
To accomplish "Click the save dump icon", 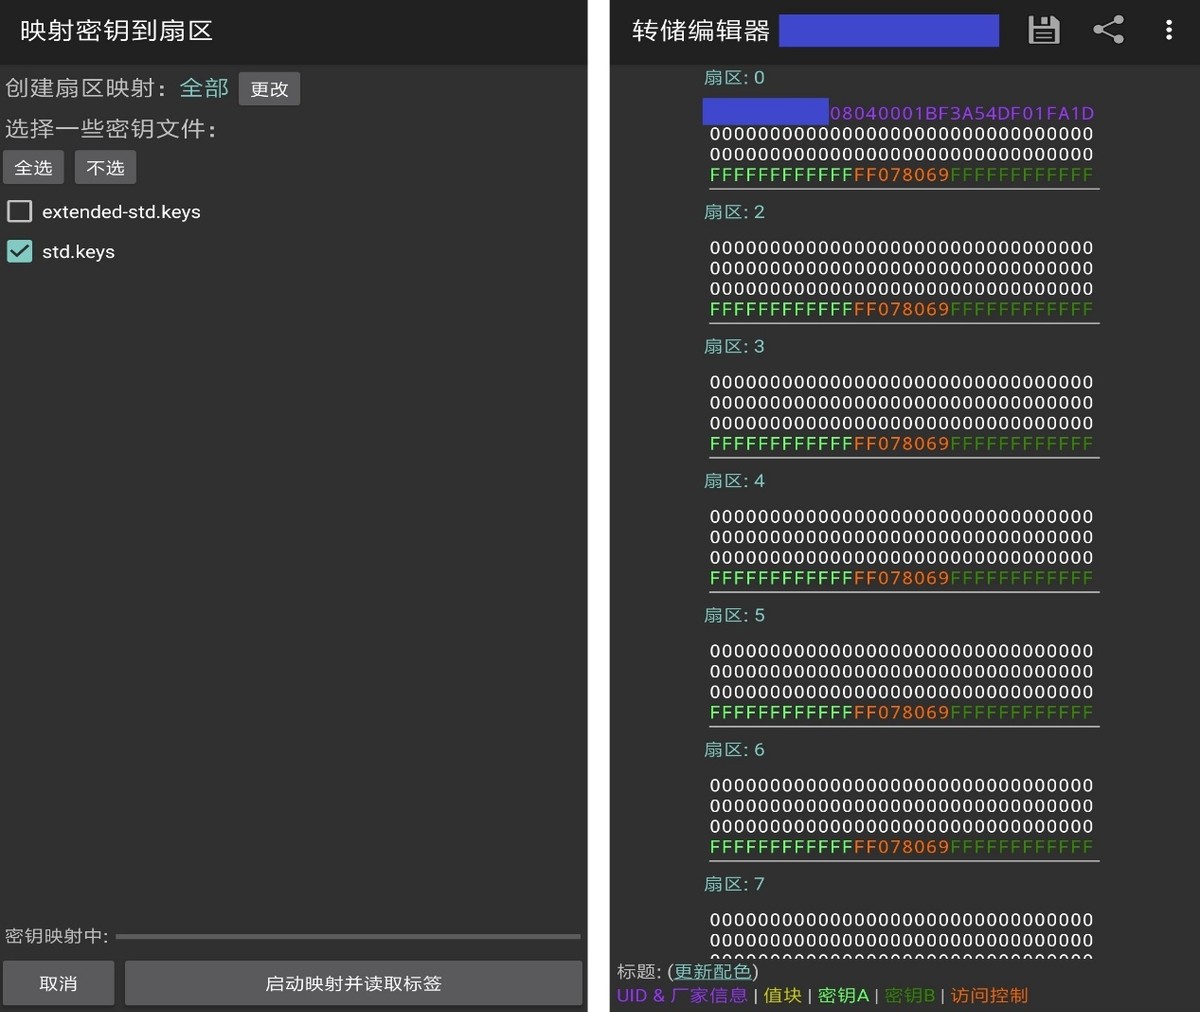I will point(1044,30).
